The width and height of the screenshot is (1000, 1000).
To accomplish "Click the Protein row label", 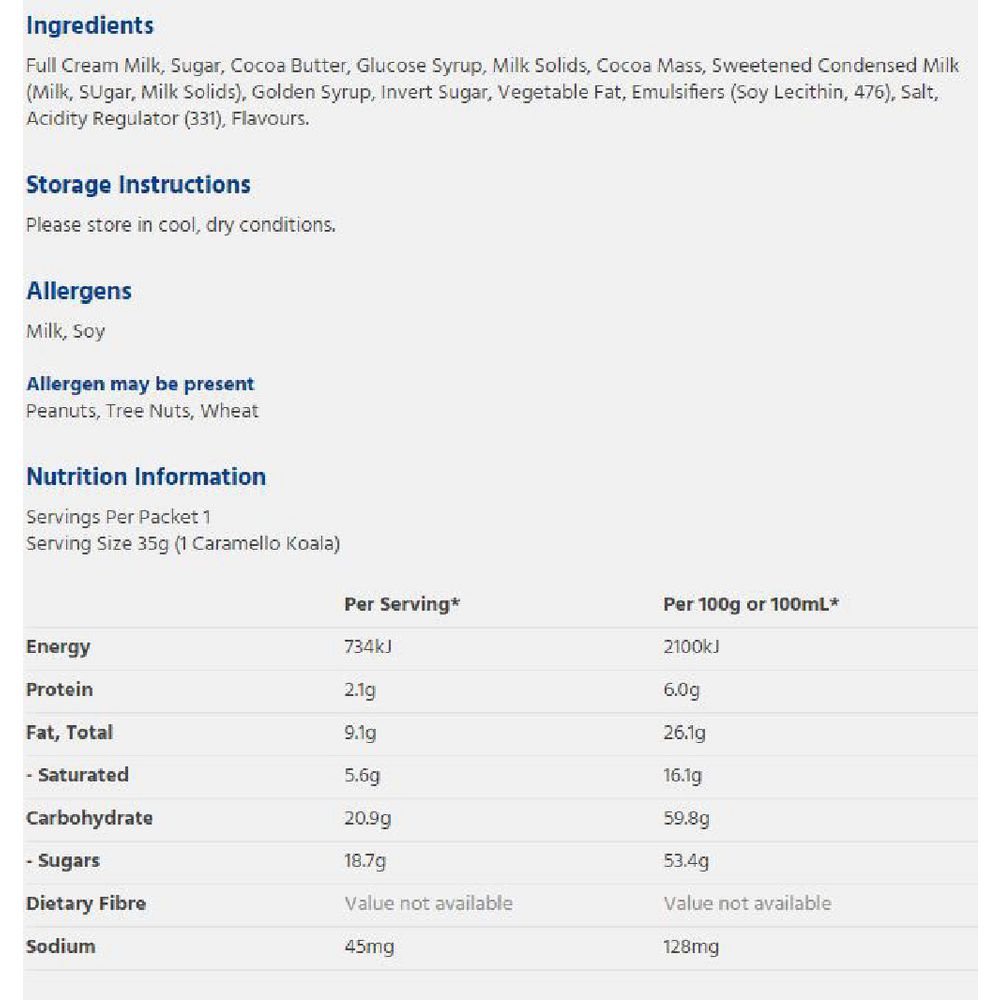I will point(59,690).
